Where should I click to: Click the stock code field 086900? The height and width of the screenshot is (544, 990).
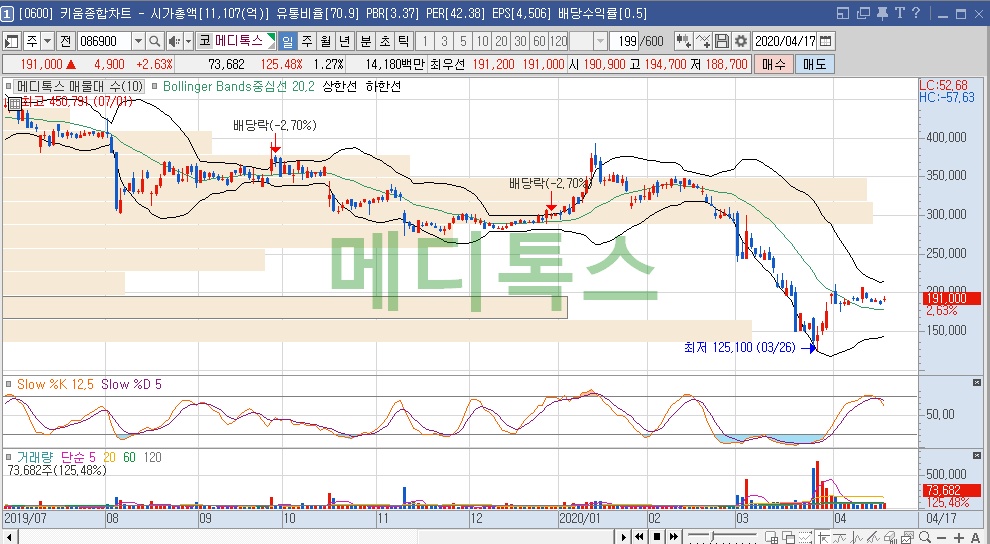[104, 42]
